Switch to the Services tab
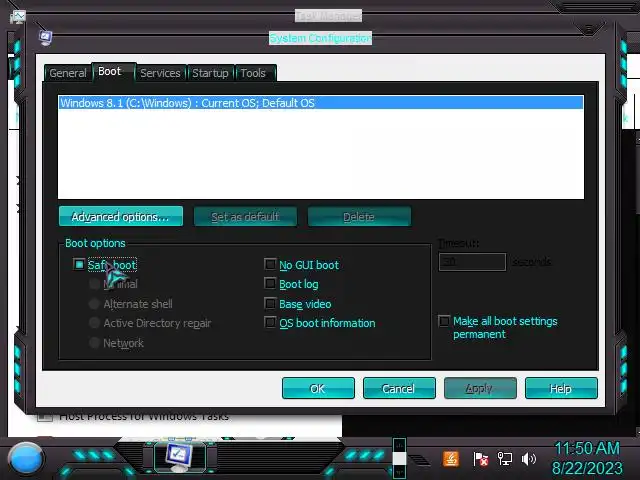640x480 pixels. (160, 73)
